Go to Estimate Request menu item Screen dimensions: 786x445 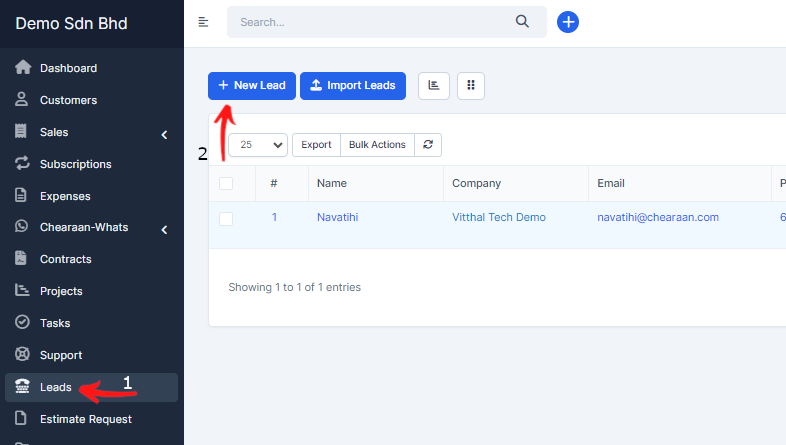(x=85, y=419)
